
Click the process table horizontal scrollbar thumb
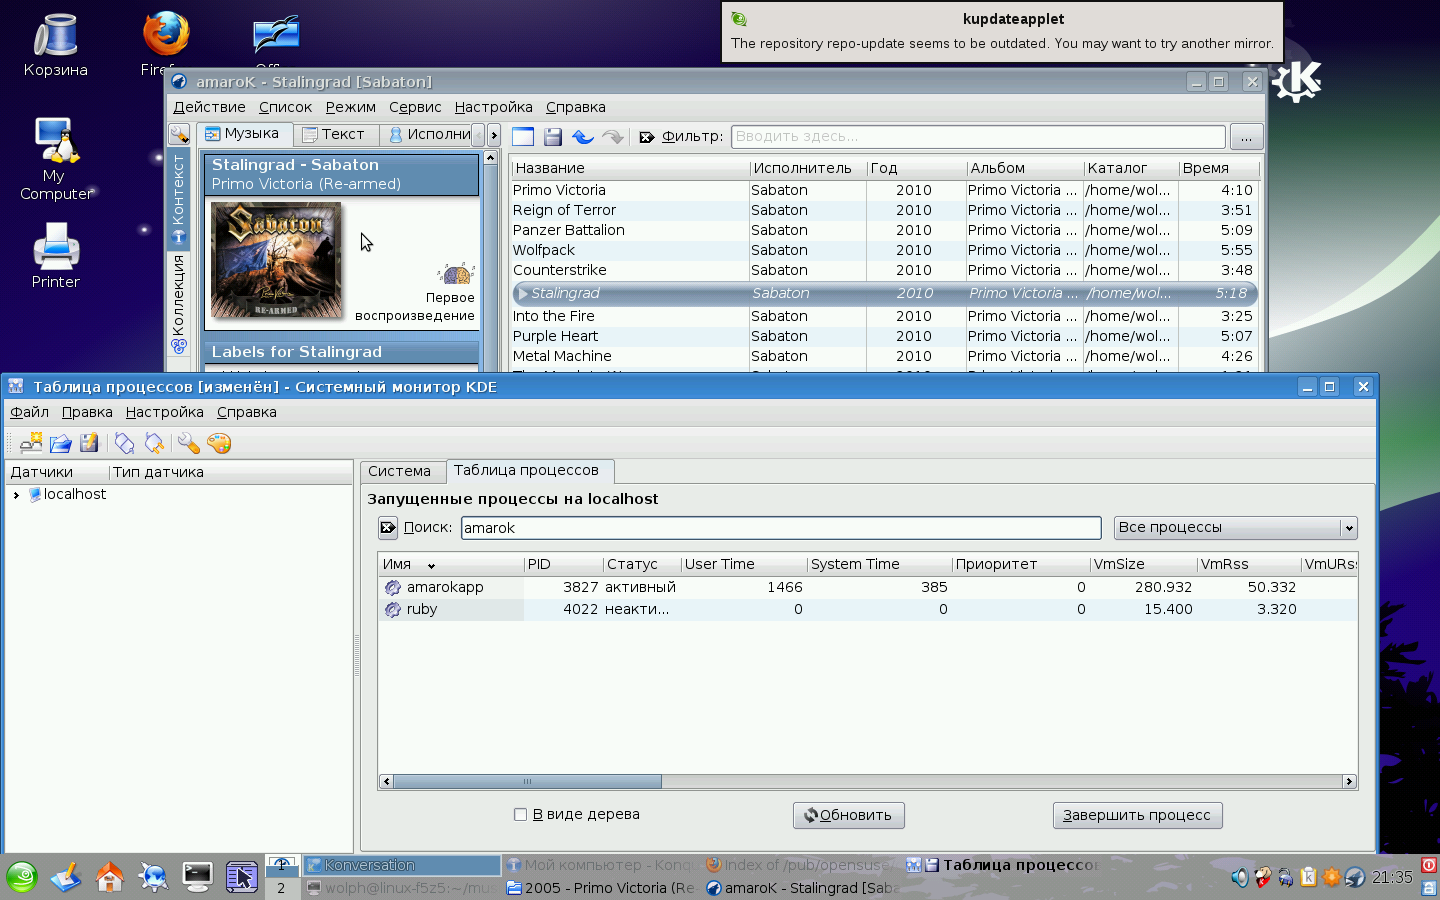point(527,782)
